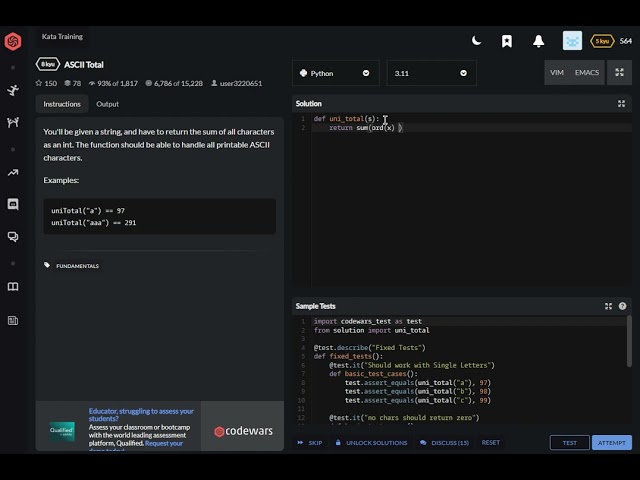Click the 8 kyu kata rank badge
Viewport: 640px width, 480px height.
point(48,64)
